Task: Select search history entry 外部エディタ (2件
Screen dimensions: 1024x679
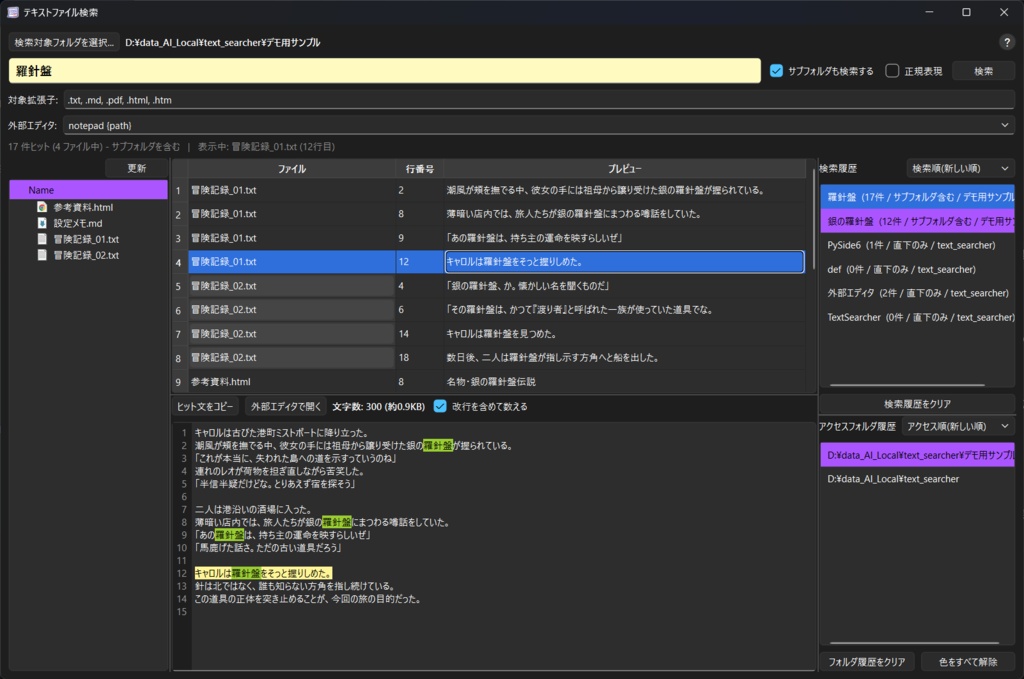Action: pyautogui.click(x=918, y=293)
